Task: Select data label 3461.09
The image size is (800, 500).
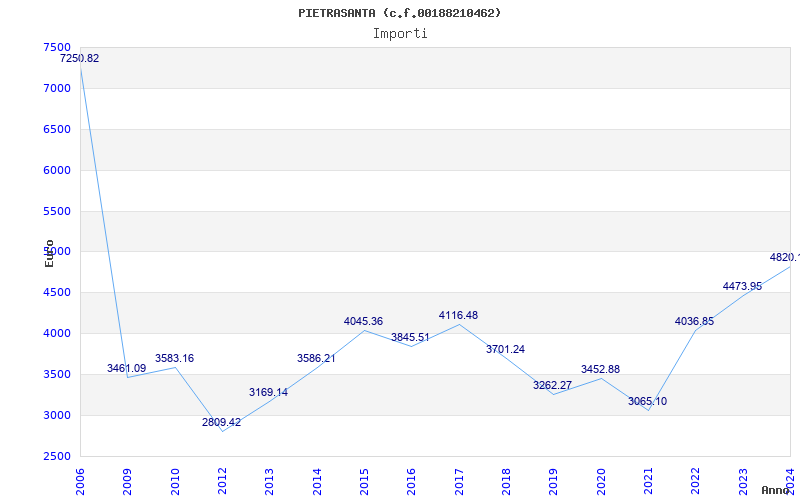Action: click(127, 368)
